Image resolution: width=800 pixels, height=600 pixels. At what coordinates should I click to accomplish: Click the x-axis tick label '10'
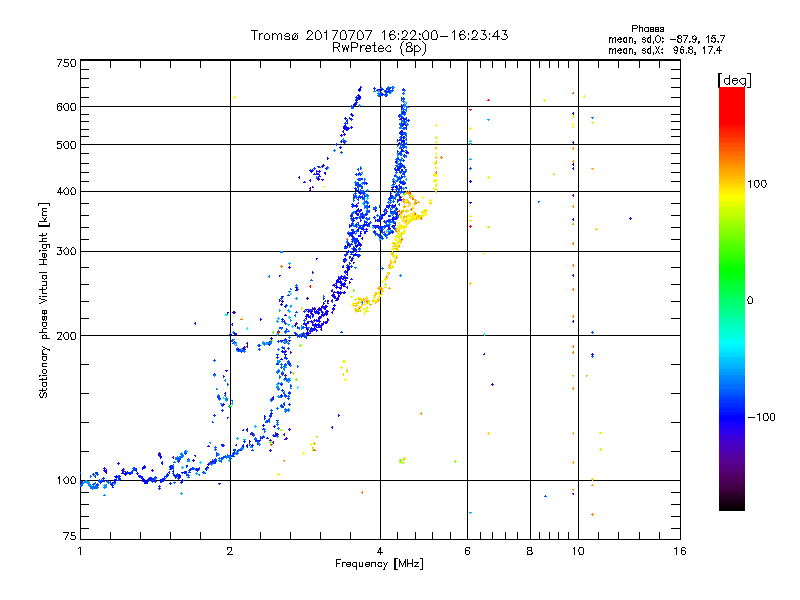578,551
